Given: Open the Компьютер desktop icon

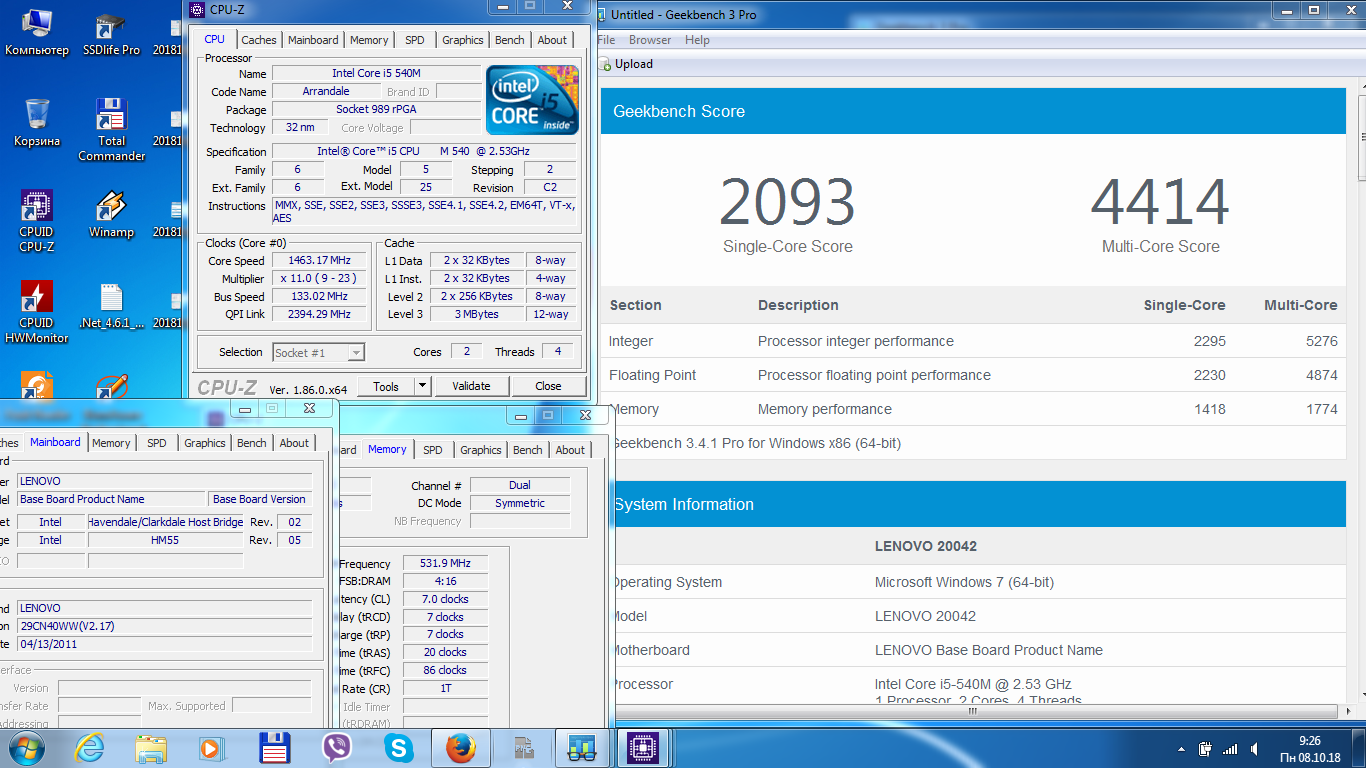Looking at the screenshot, I should coord(37,32).
